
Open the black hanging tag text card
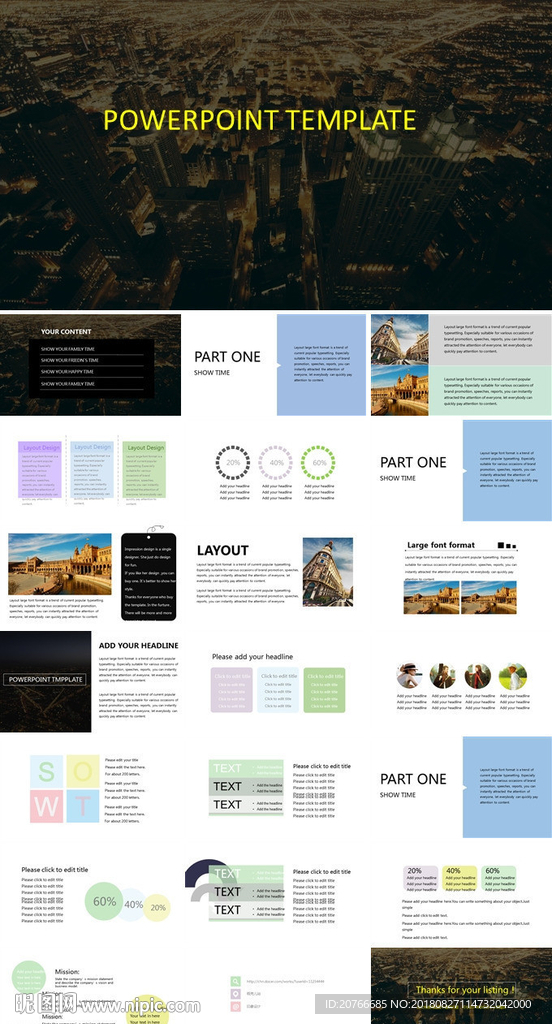coord(149,577)
